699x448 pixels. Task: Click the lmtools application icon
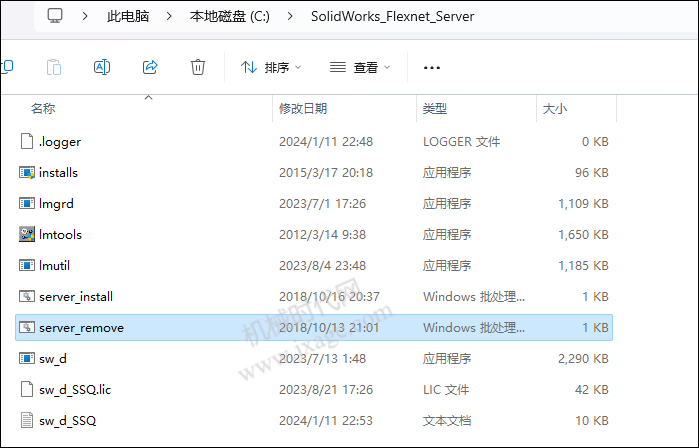[x=27, y=234]
